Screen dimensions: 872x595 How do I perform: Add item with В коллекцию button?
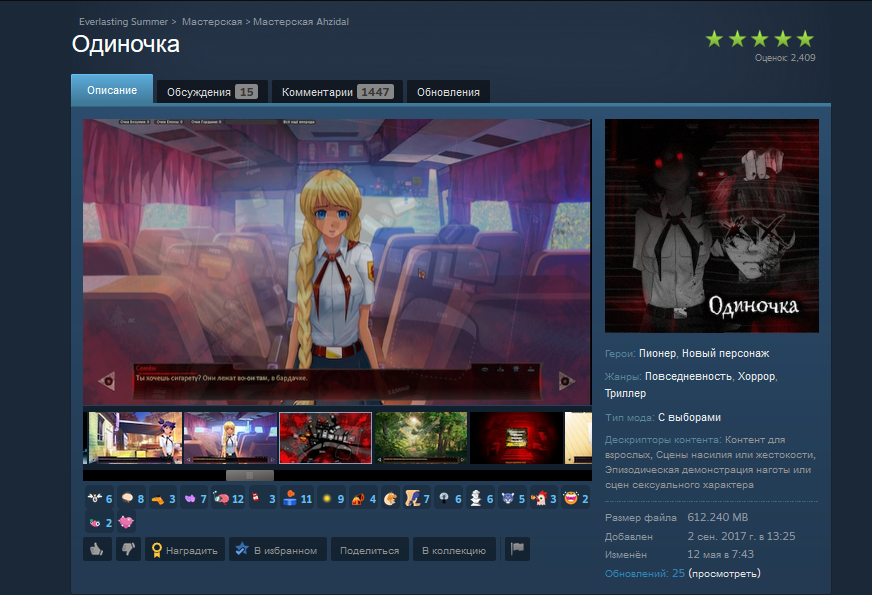pyautogui.click(x=454, y=549)
